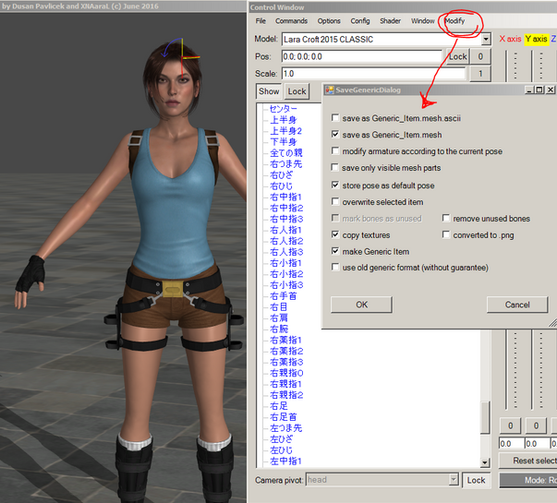Click the Pos input field
Image resolution: width=557 pixels, height=503 pixels.
pyautogui.click(x=362, y=56)
